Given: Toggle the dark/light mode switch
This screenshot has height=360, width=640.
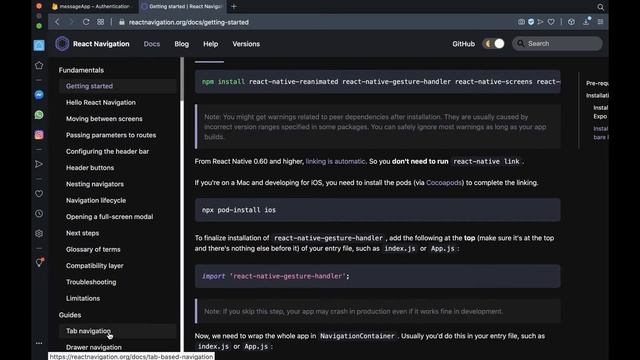Looking at the screenshot, I should point(493,44).
